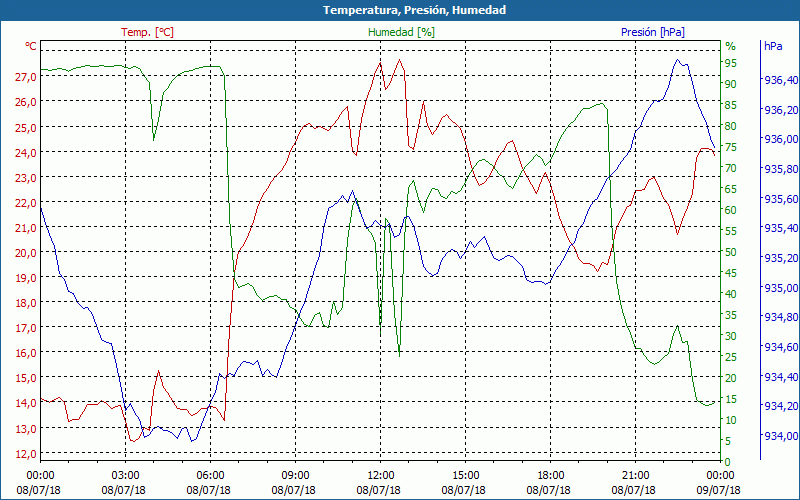This screenshot has width=800, height=500.
Task: Click the green "%" axis unit label
Action: [x=731, y=46]
